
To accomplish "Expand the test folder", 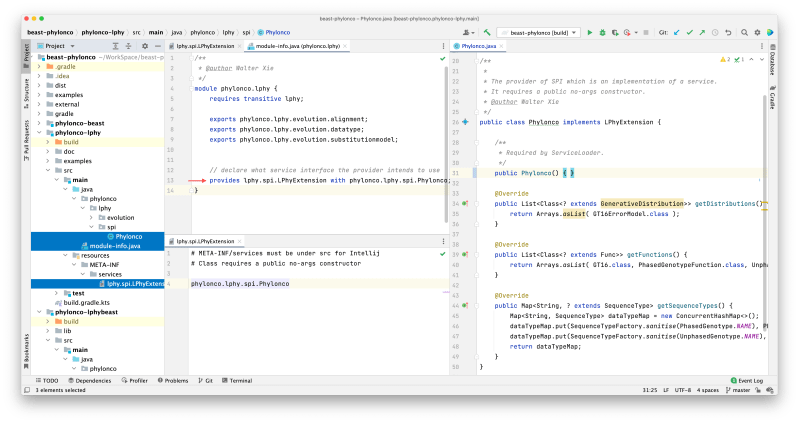I will [57, 293].
